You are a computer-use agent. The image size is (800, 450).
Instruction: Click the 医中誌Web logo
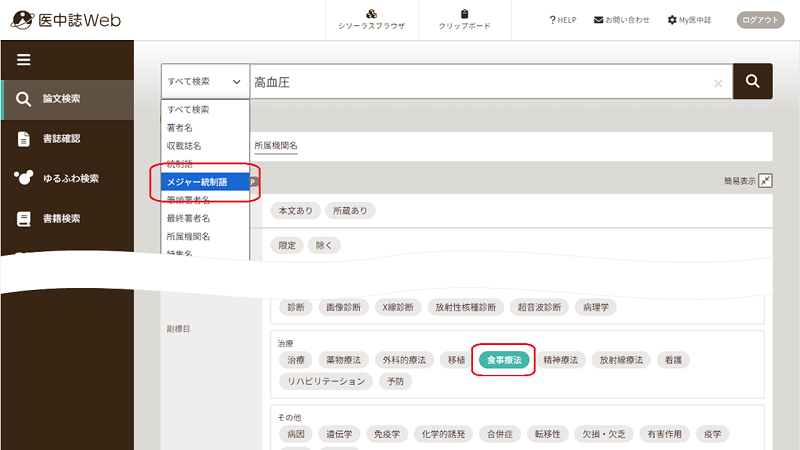click(66, 20)
